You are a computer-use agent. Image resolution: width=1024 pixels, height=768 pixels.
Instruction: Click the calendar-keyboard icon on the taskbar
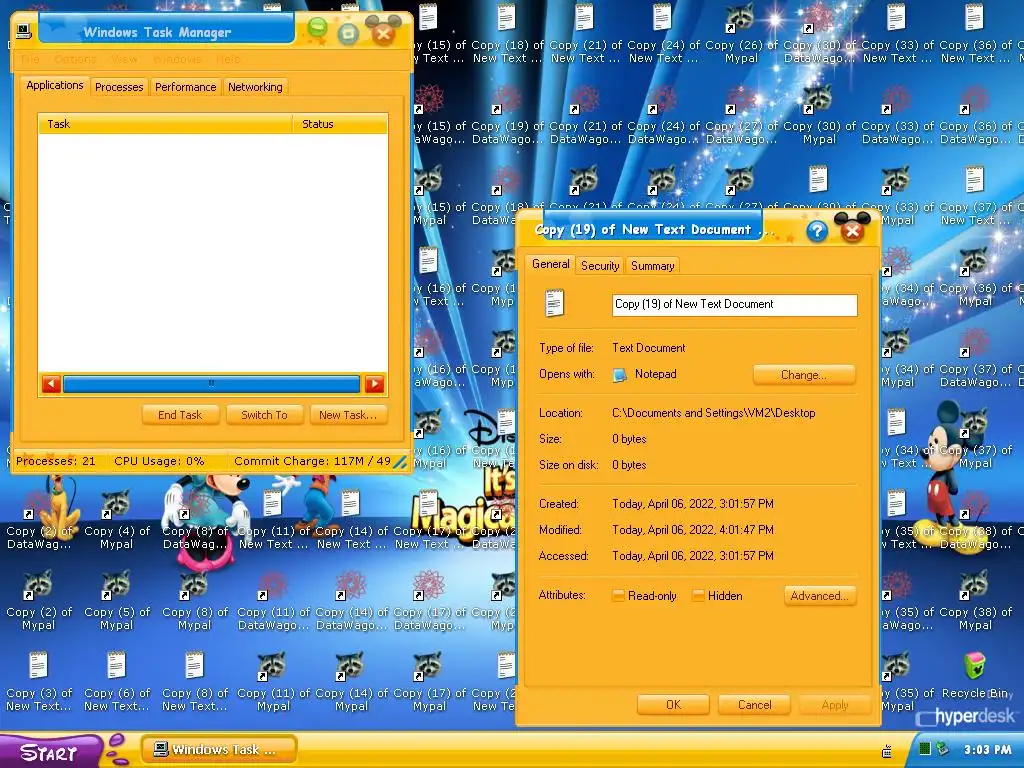pos(887,751)
